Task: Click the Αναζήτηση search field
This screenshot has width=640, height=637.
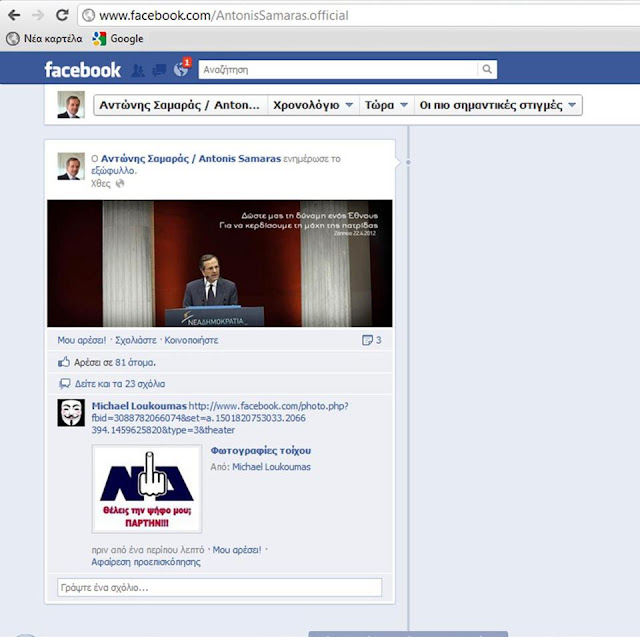Action: pyautogui.click(x=338, y=69)
